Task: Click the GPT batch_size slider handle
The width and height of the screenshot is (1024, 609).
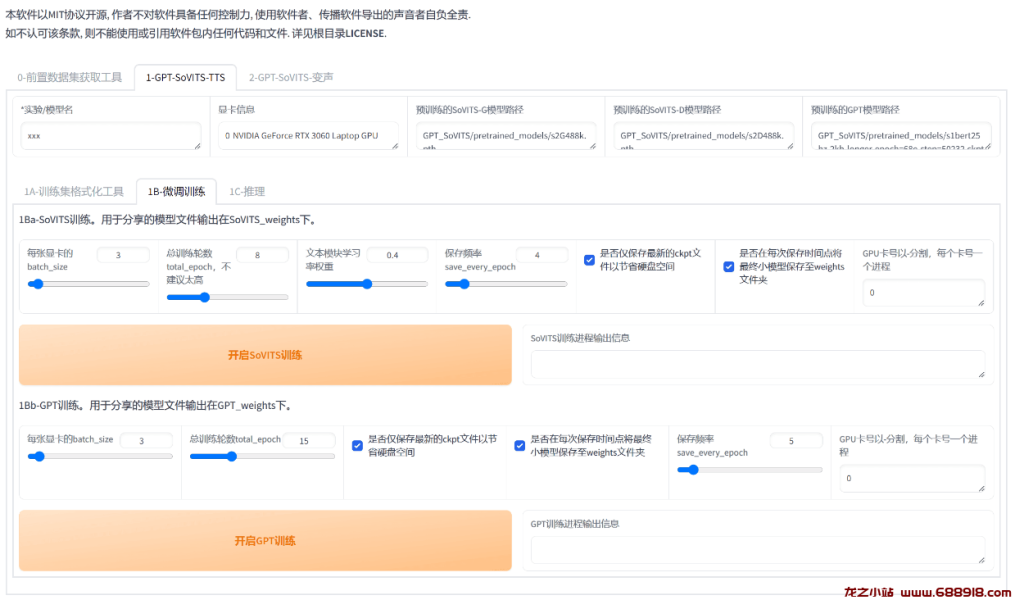Action: coord(39,456)
